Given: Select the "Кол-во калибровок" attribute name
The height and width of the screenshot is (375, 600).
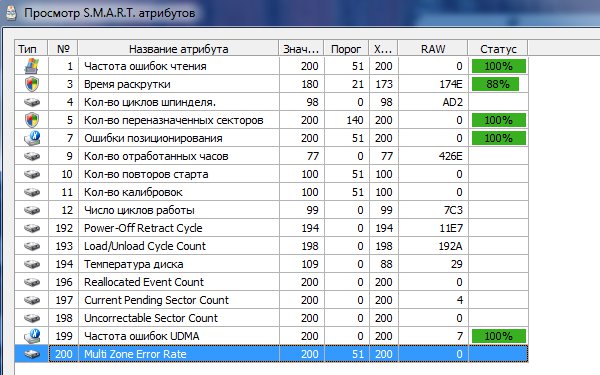Looking at the screenshot, I should (x=133, y=192).
